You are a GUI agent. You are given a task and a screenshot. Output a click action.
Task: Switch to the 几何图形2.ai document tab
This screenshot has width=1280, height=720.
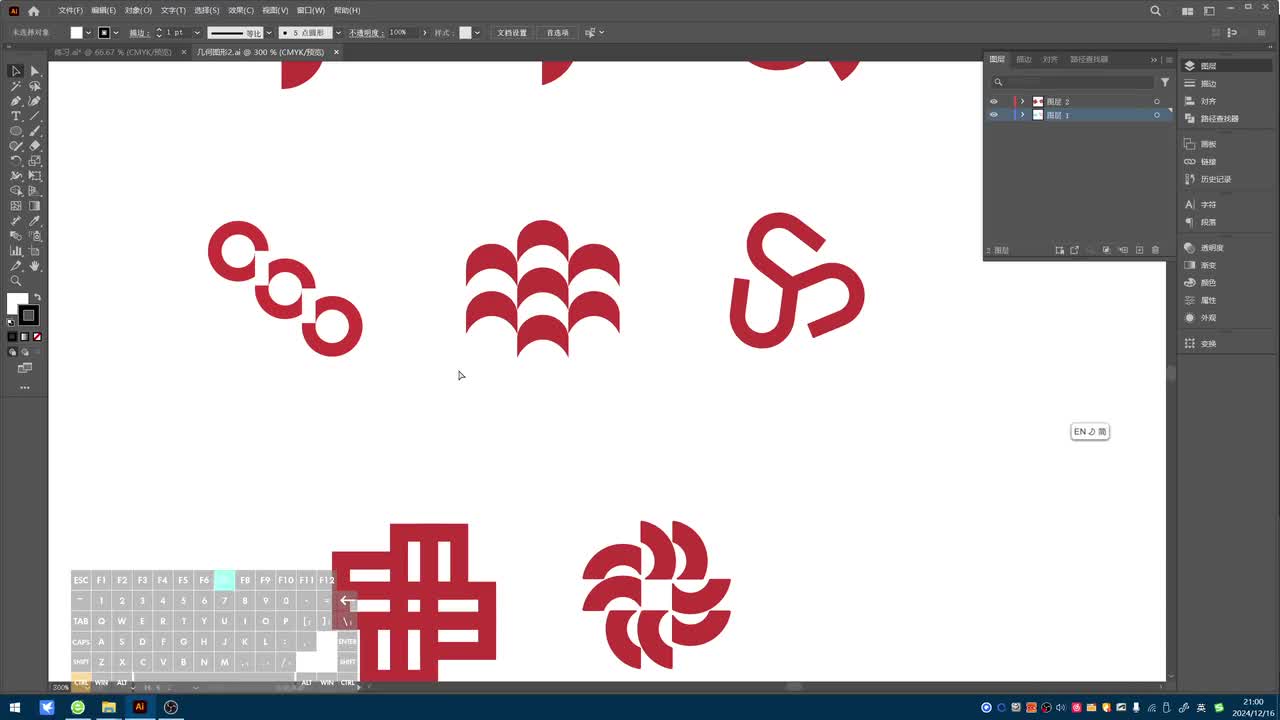(260, 52)
